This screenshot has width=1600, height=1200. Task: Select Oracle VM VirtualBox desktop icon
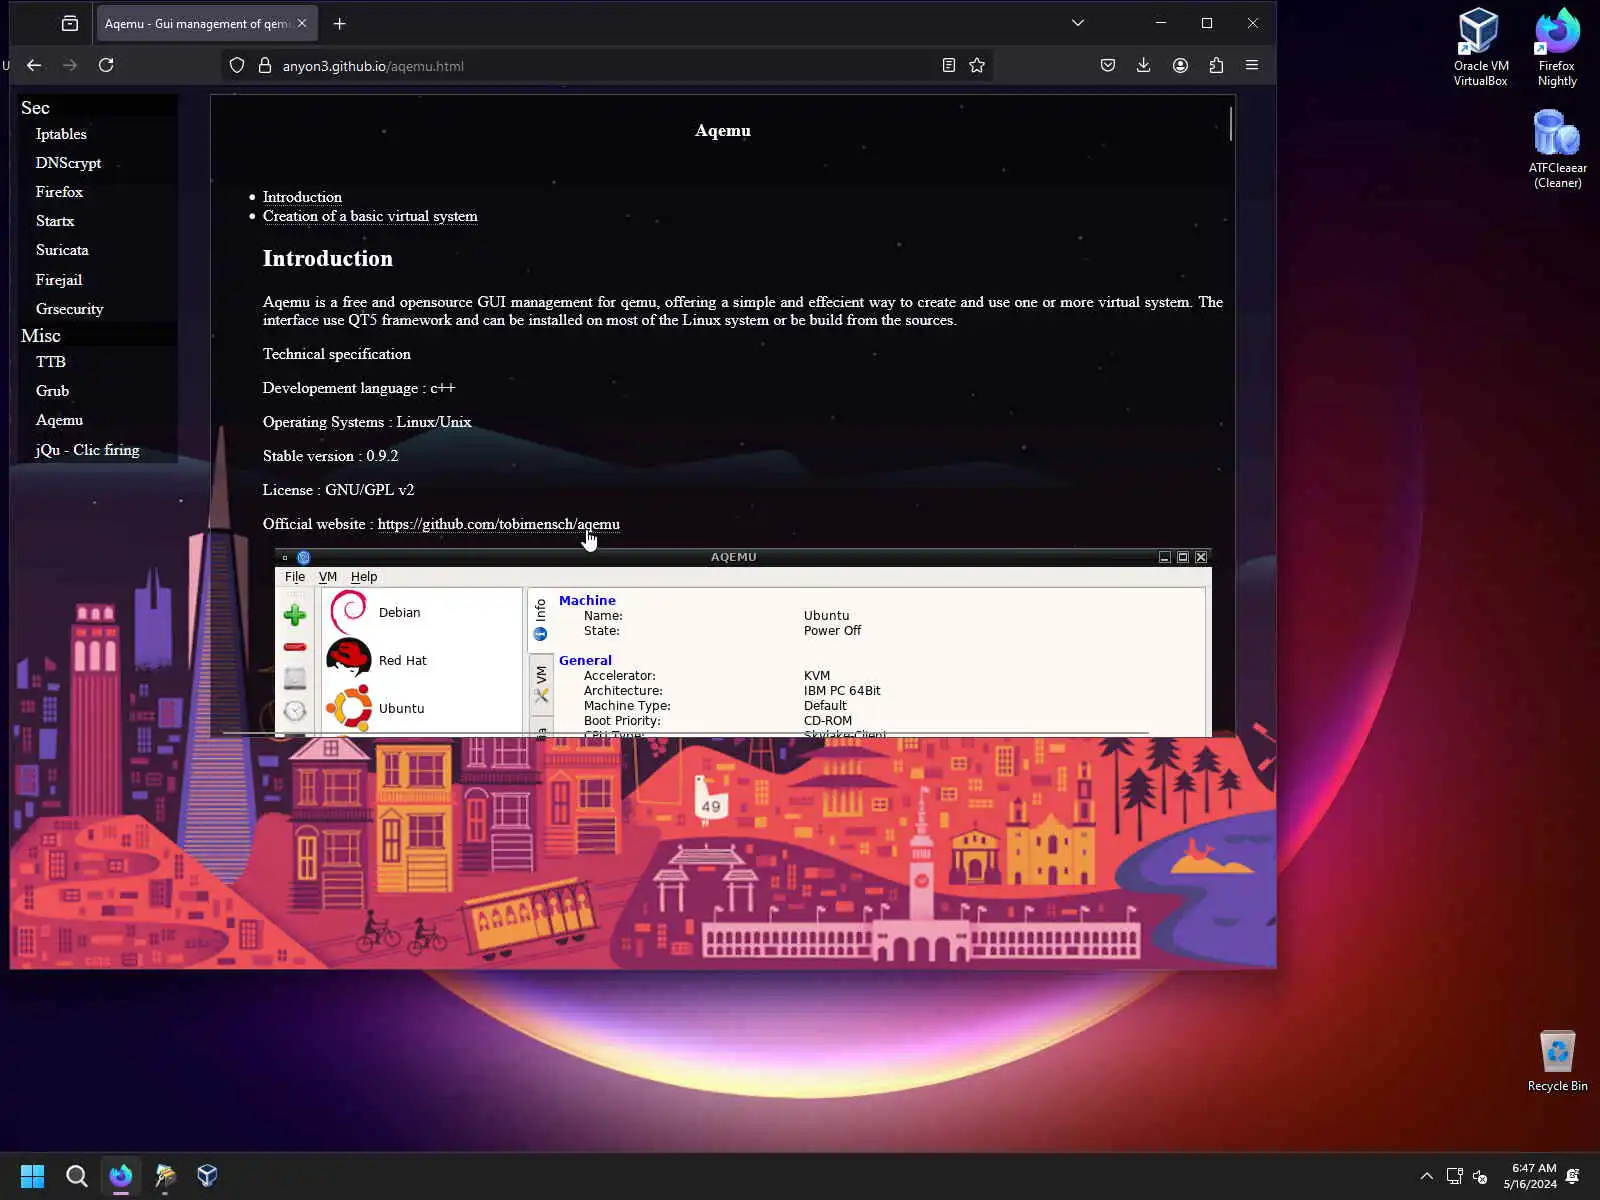[x=1481, y=47]
